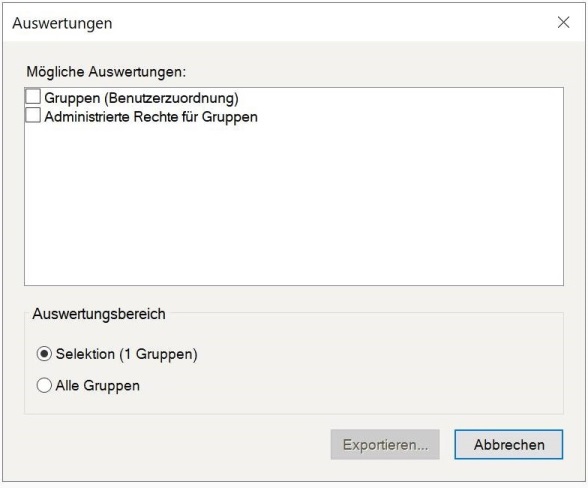This screenshot has width=588, height=488.
Task: Click the Exportieren... button
Action: [x=385, y=444]
